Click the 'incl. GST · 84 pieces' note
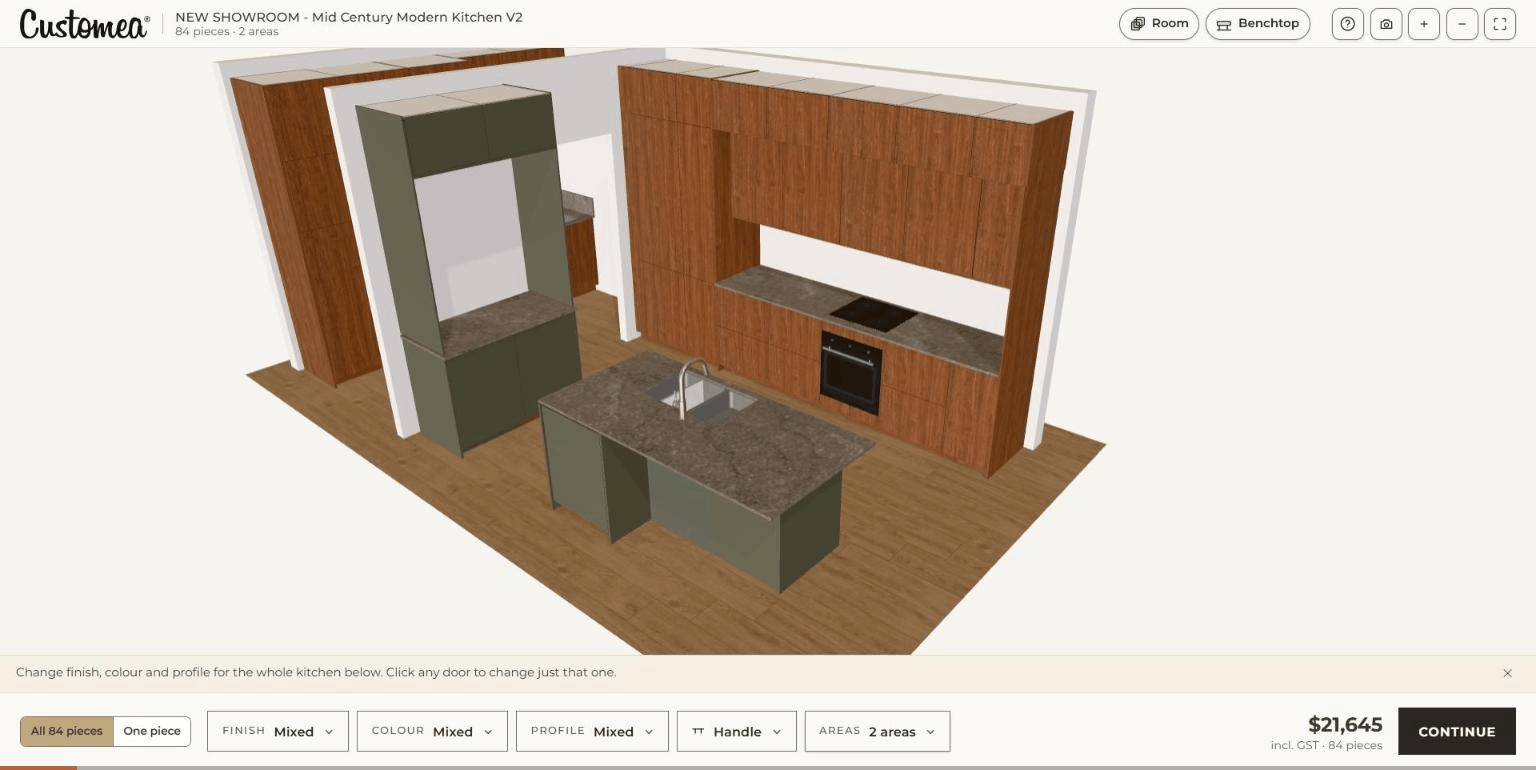The height and width of the screenshot is (770, 1536). [x=1327, y=746]
